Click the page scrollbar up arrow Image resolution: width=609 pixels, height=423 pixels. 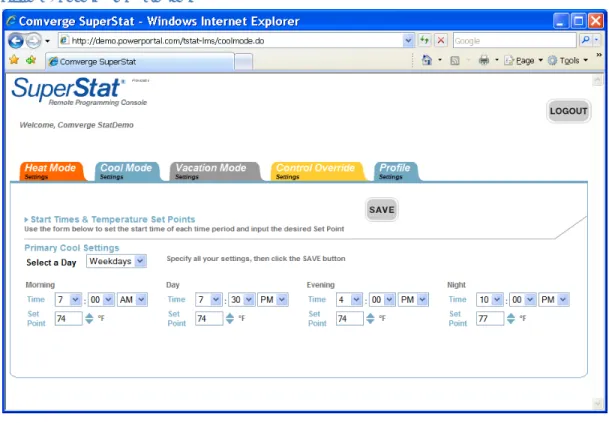click(x=597, y=80)
